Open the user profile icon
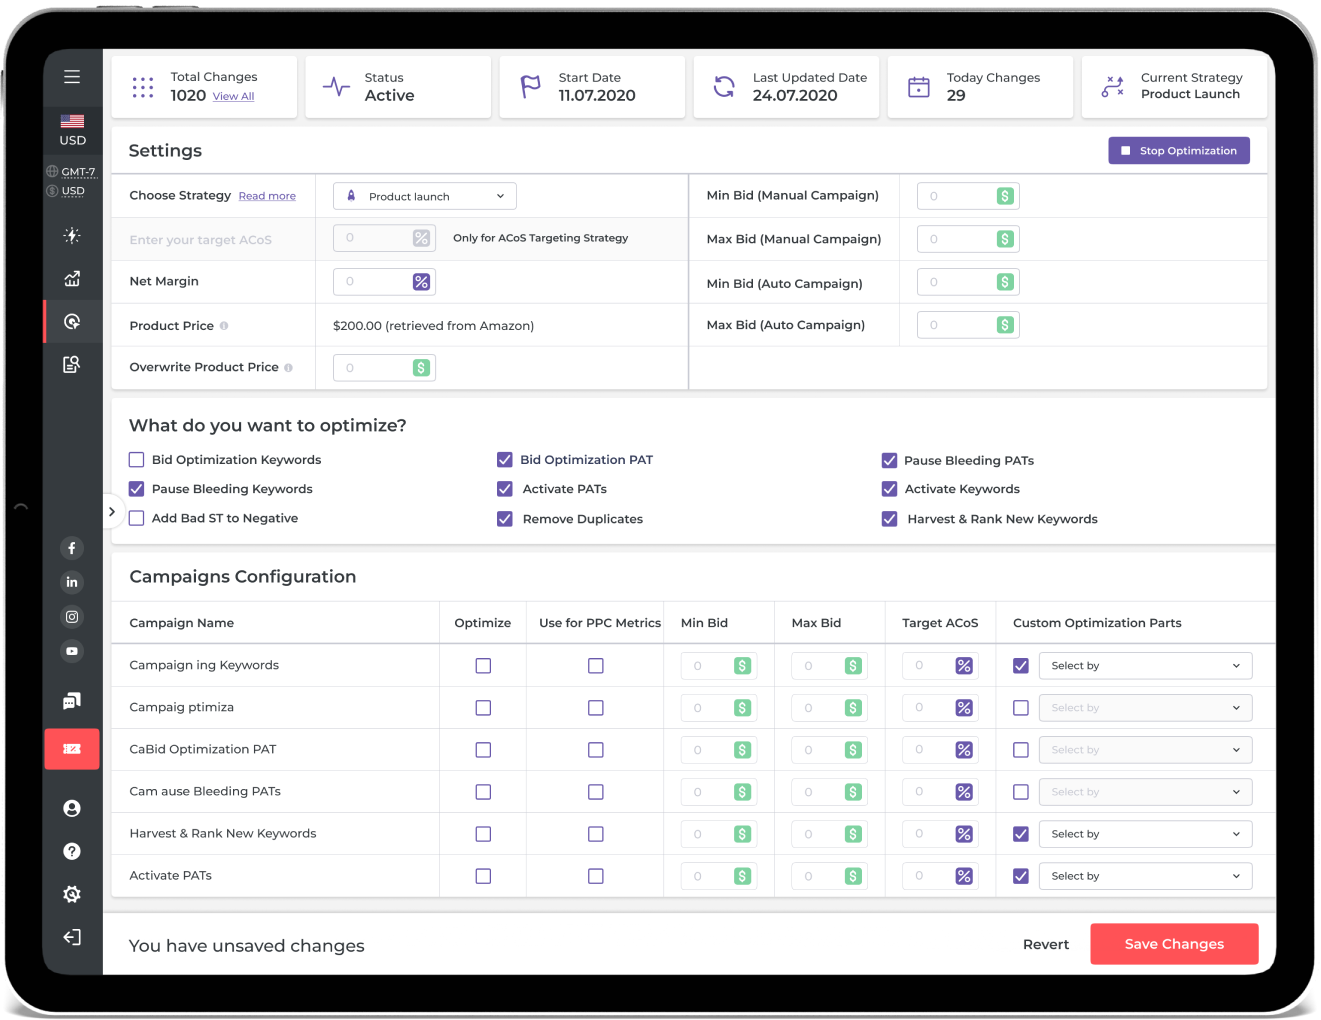This screenshot has height=1020, width=1321. coord(72,808)
